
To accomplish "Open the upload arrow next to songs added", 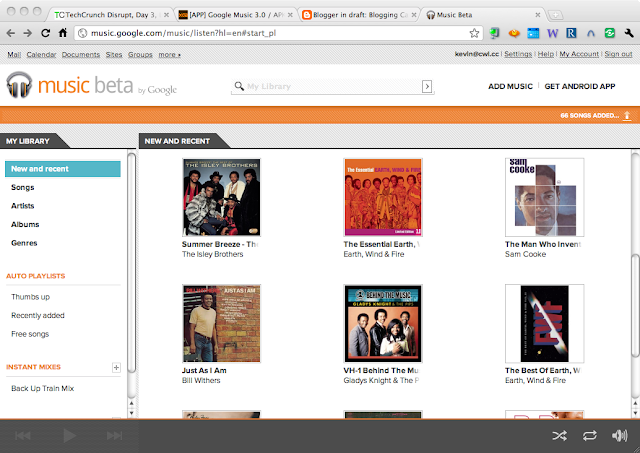I will click(x=627, y=116).
